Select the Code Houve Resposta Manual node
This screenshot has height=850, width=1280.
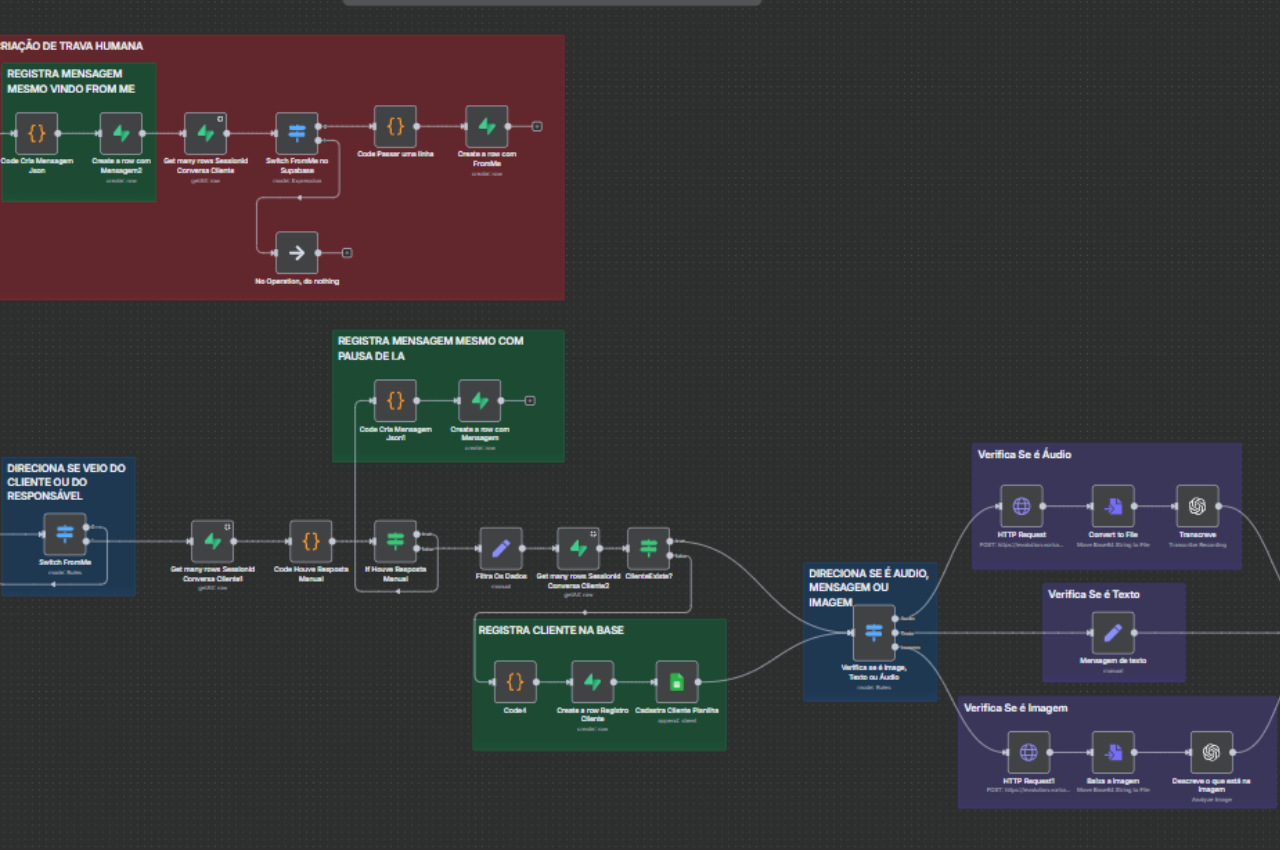click(311, 541)
